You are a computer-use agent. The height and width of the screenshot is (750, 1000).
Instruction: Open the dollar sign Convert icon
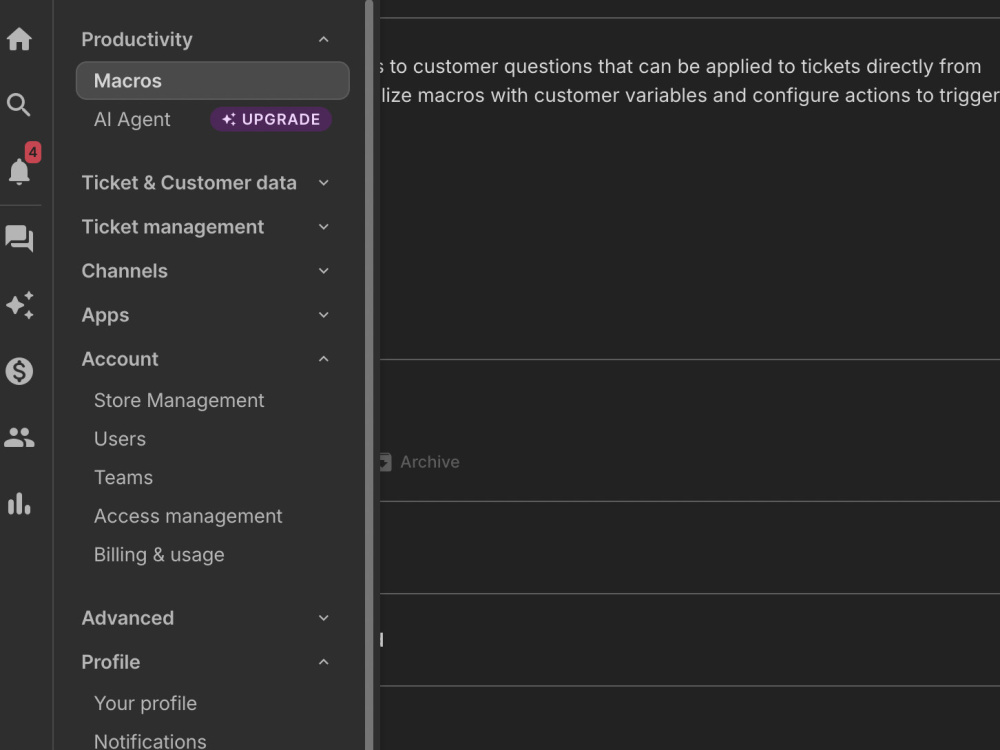tap(19, 371)
